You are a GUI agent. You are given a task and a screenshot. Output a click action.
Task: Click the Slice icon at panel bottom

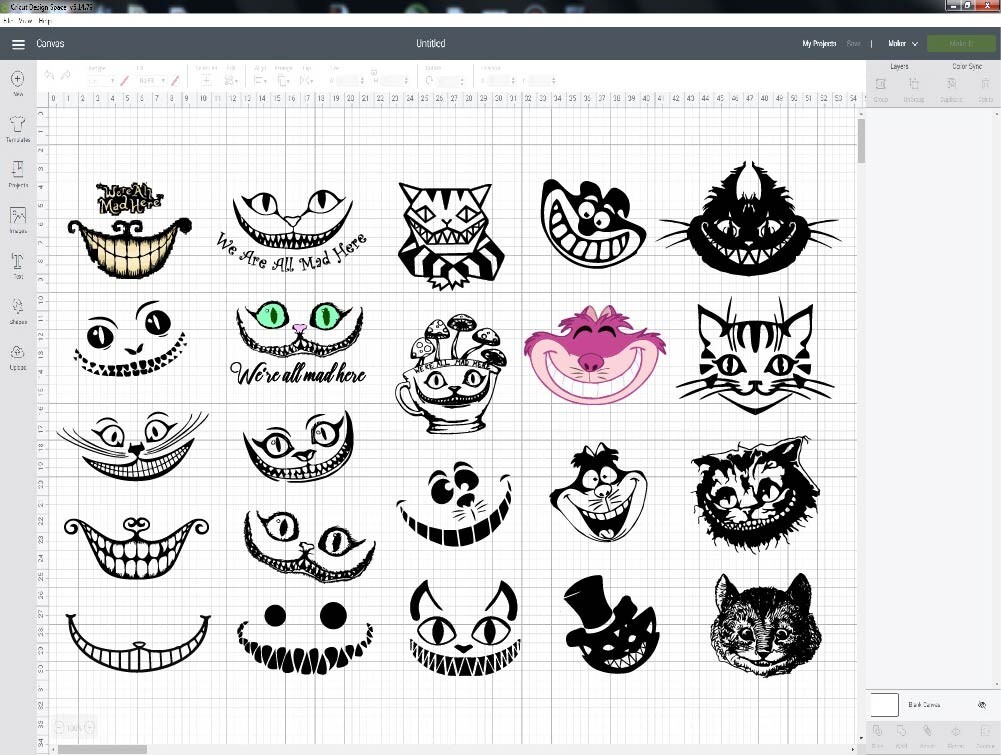877,730
